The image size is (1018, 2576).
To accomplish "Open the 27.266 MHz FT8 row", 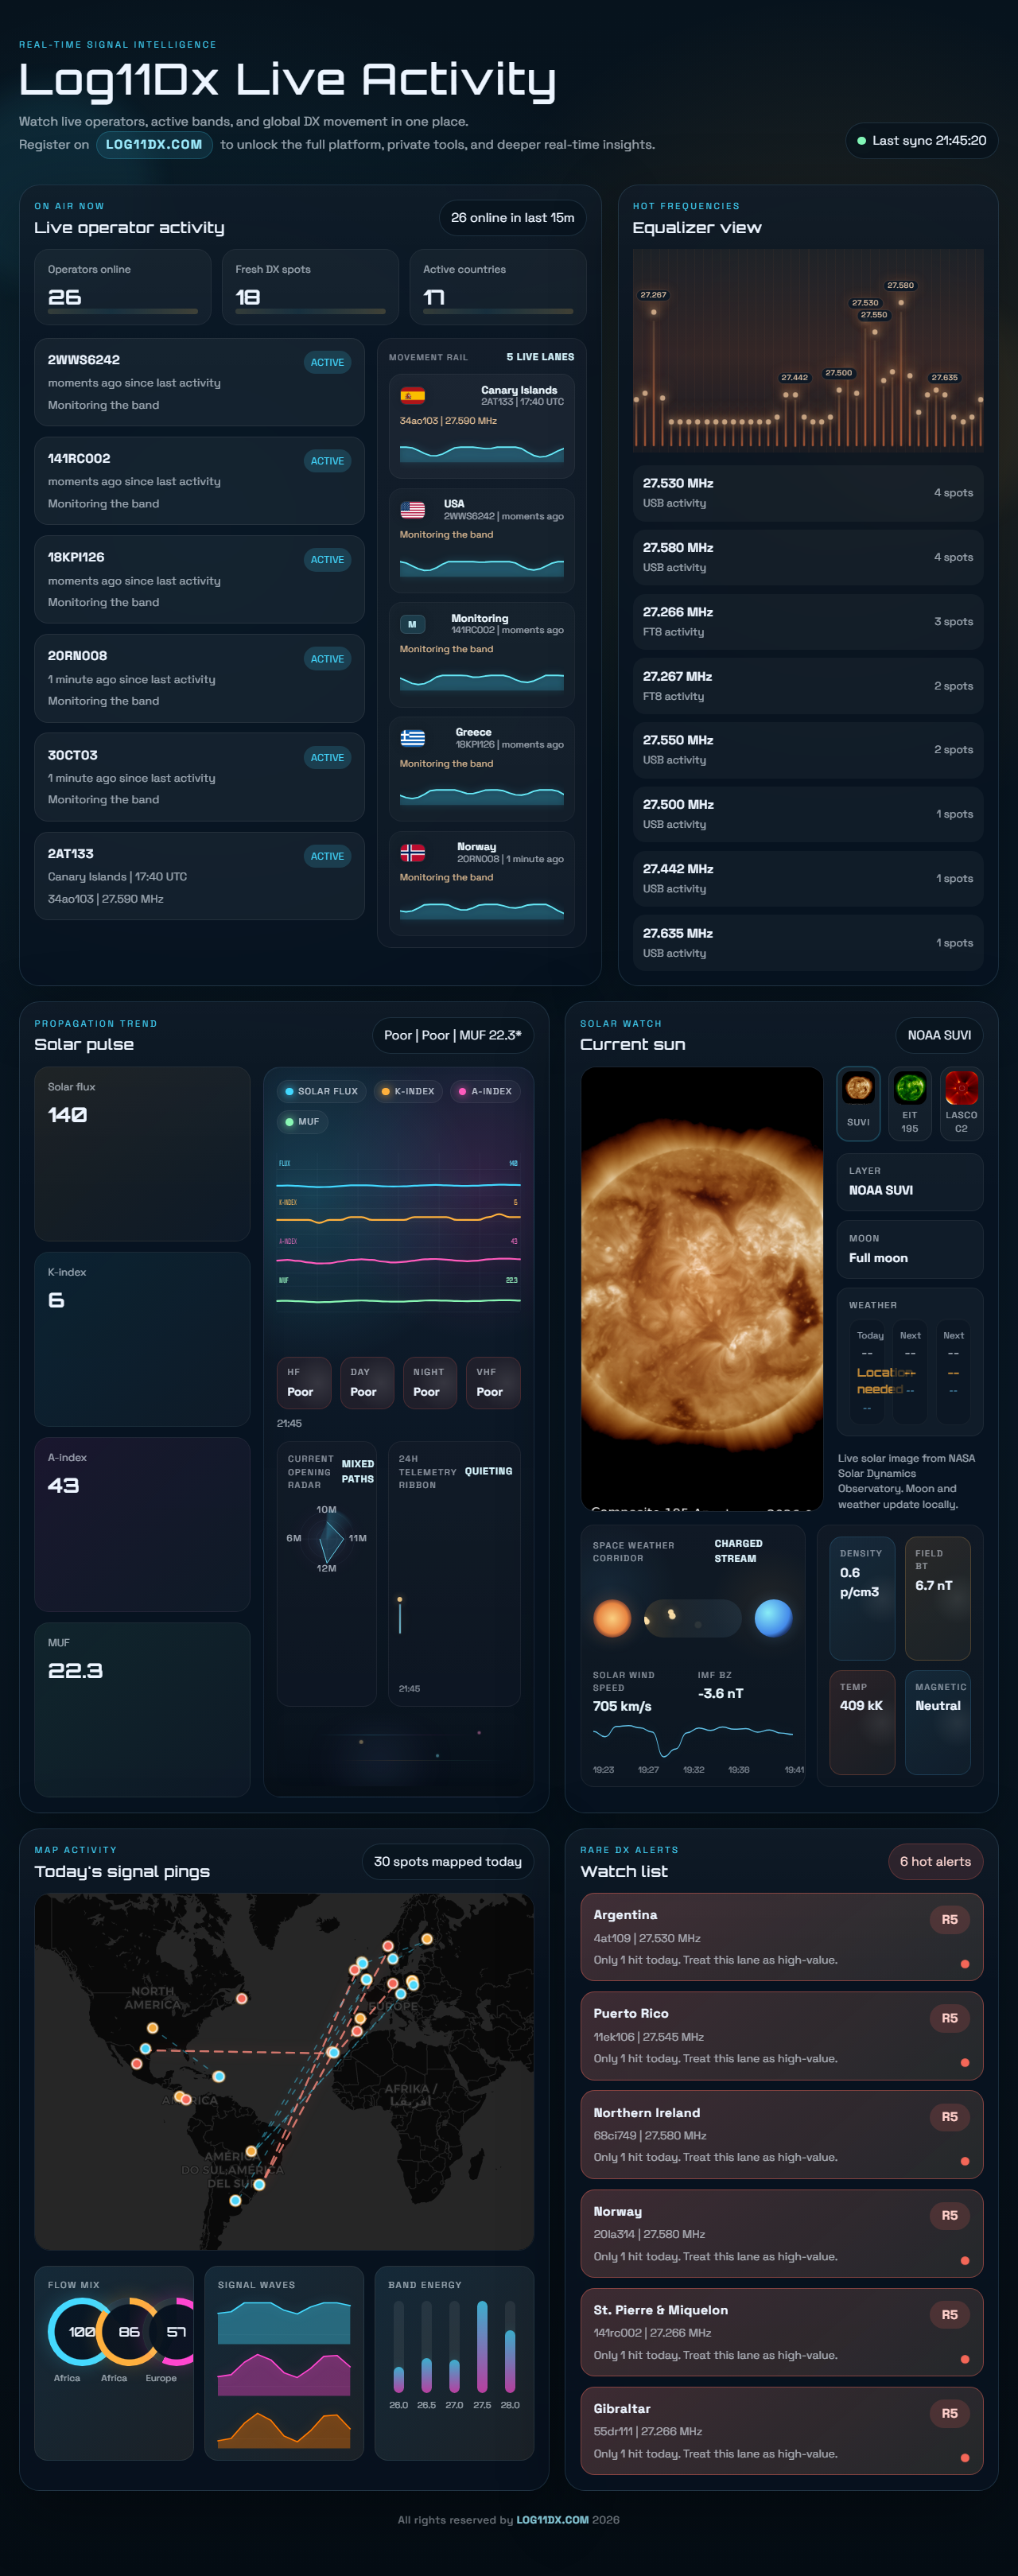I will click(808, 621).
